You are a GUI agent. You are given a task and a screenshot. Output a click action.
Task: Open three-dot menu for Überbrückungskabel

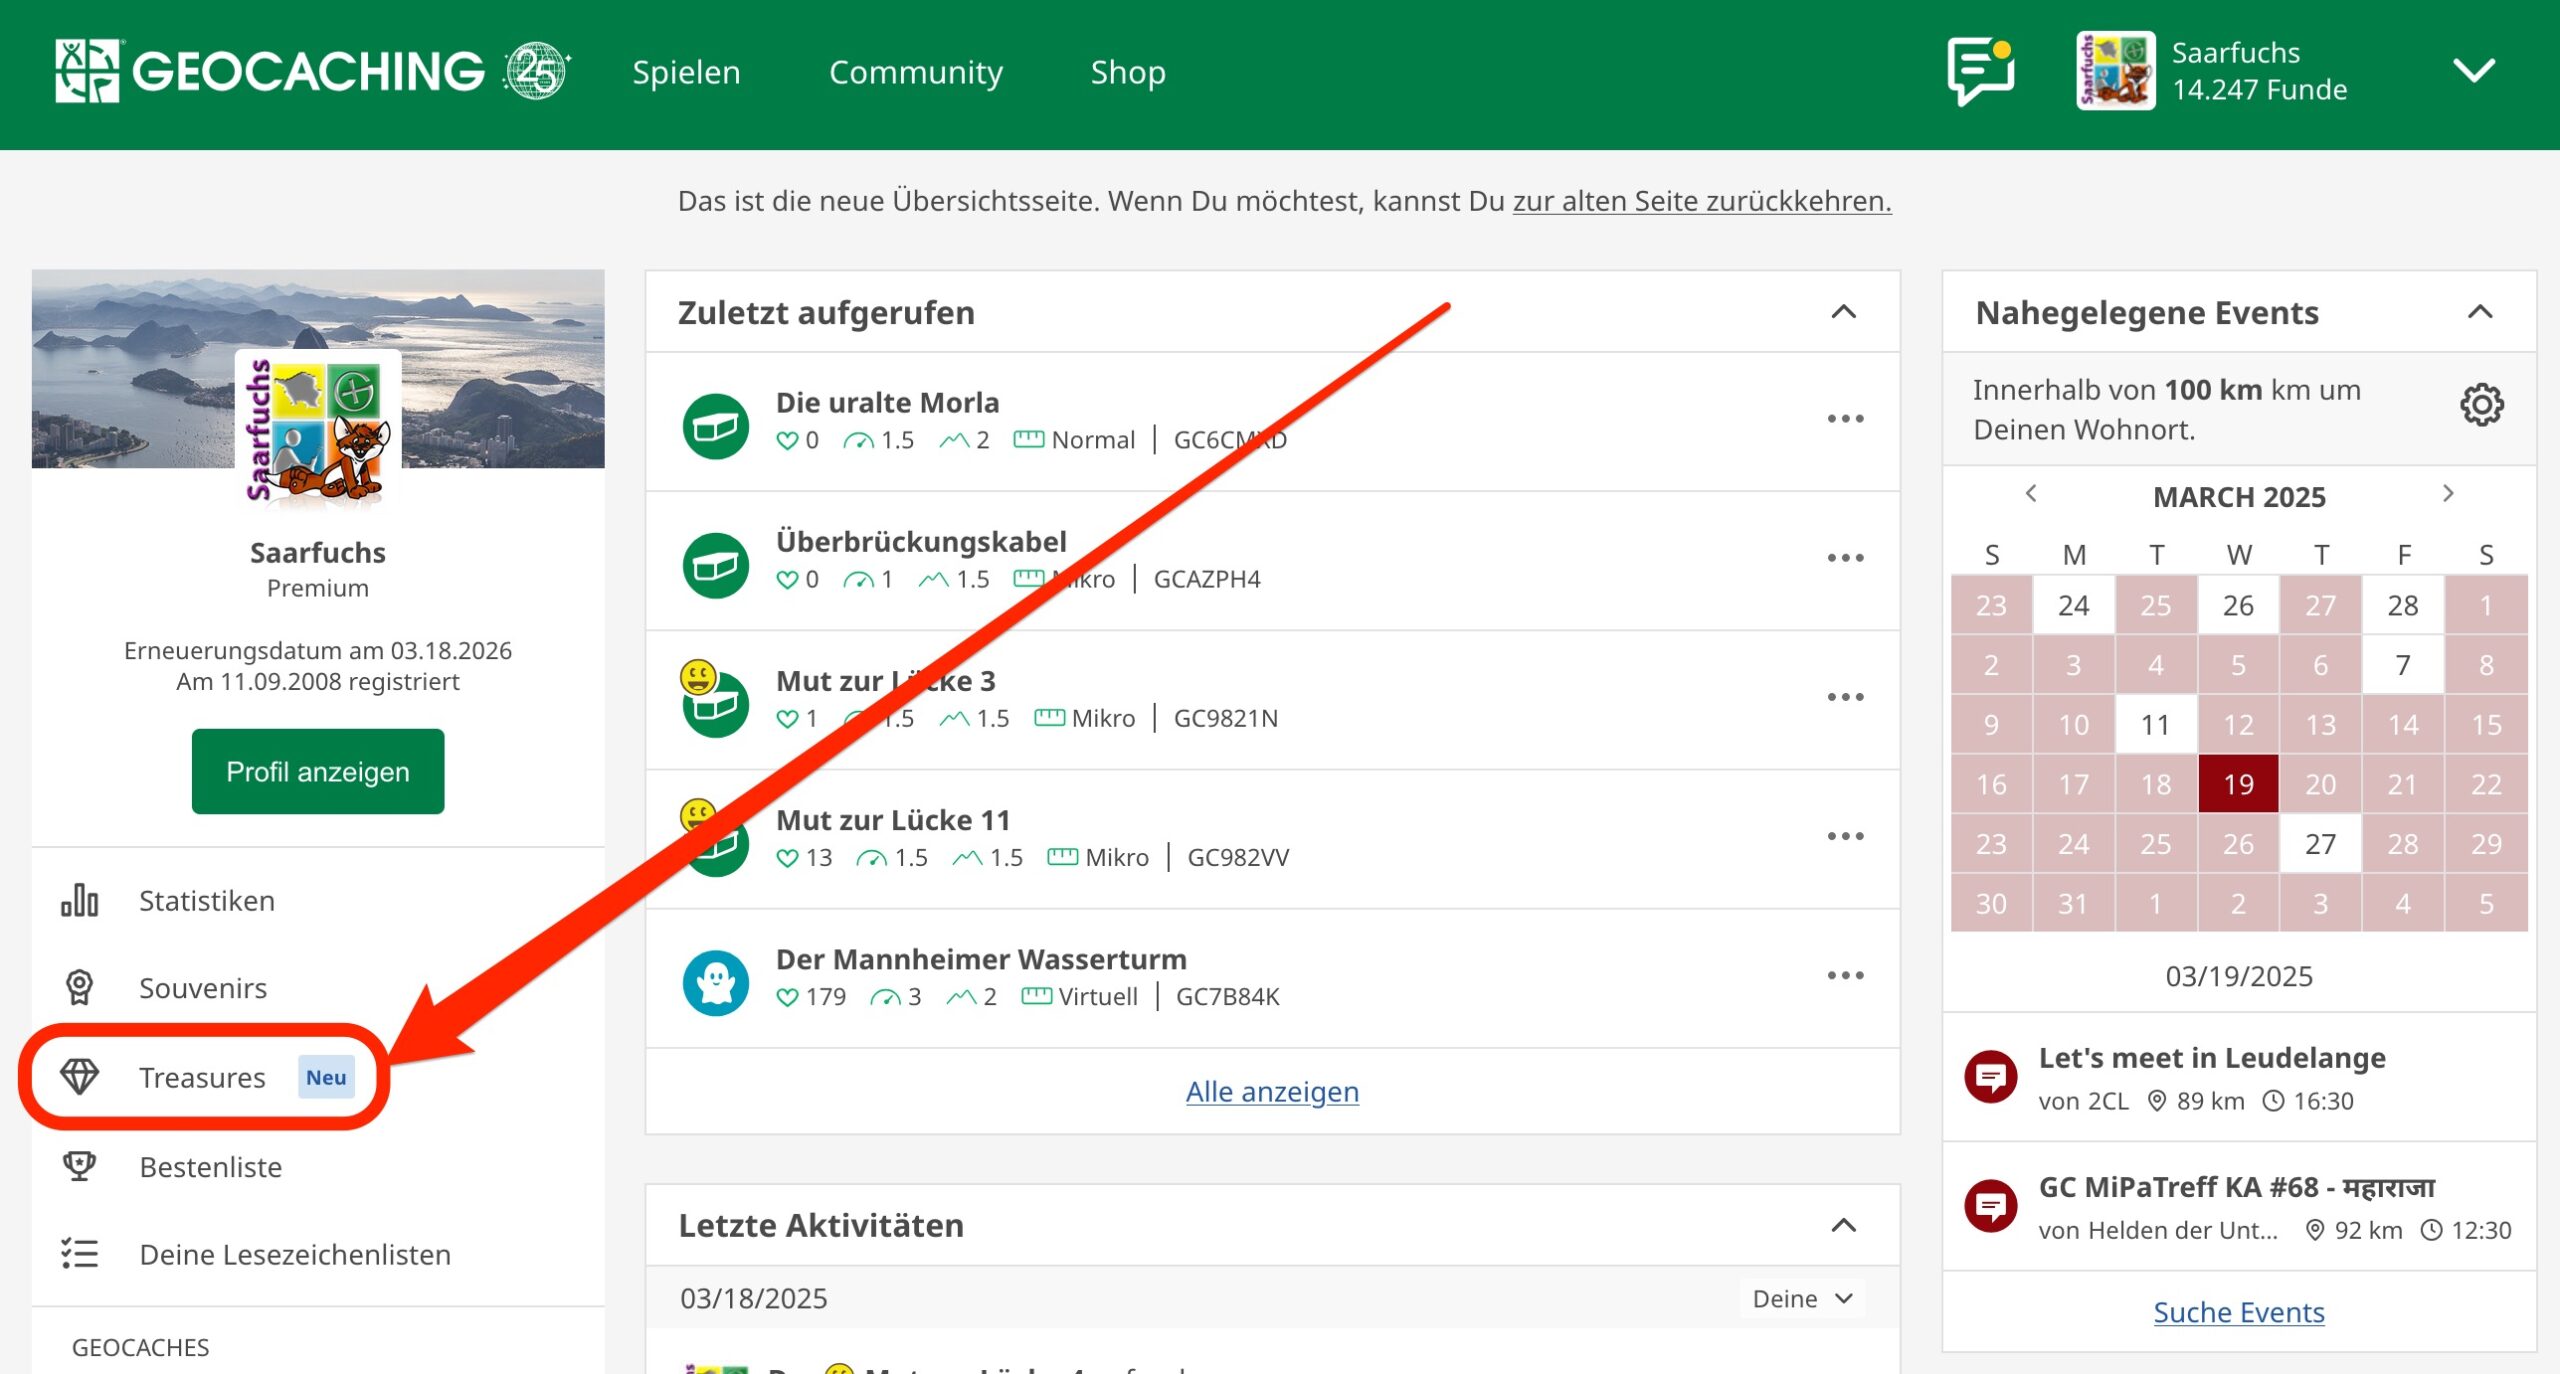pos(1845,558)
